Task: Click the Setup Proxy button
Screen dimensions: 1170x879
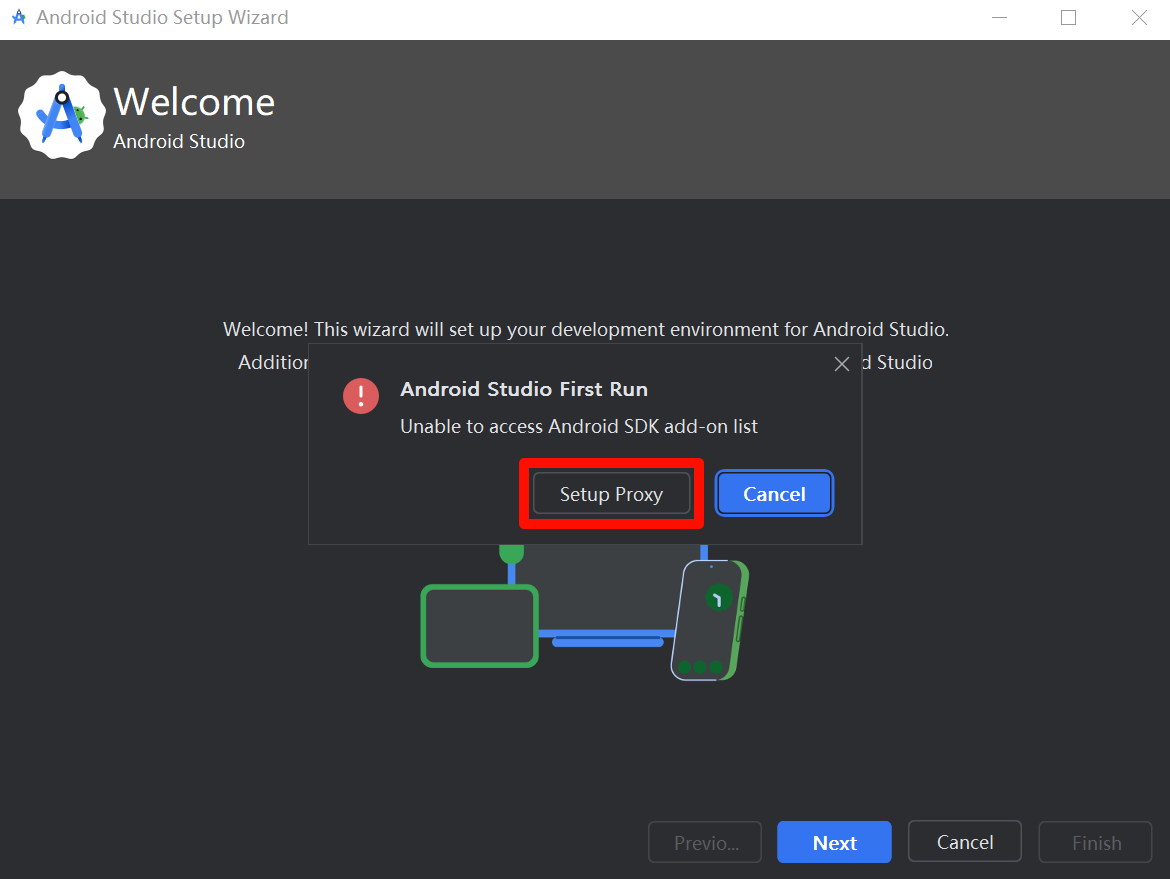Action: coord(609,494)
